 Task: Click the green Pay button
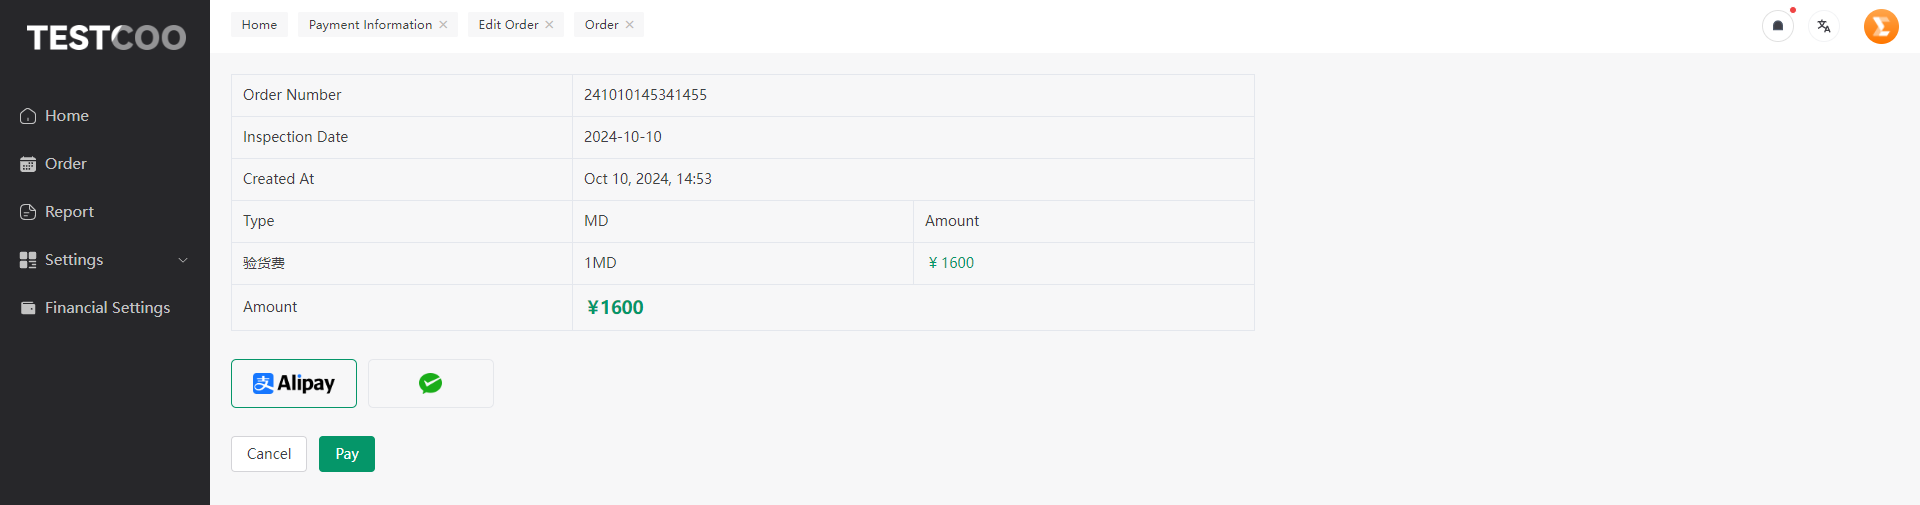coord(347,454)
